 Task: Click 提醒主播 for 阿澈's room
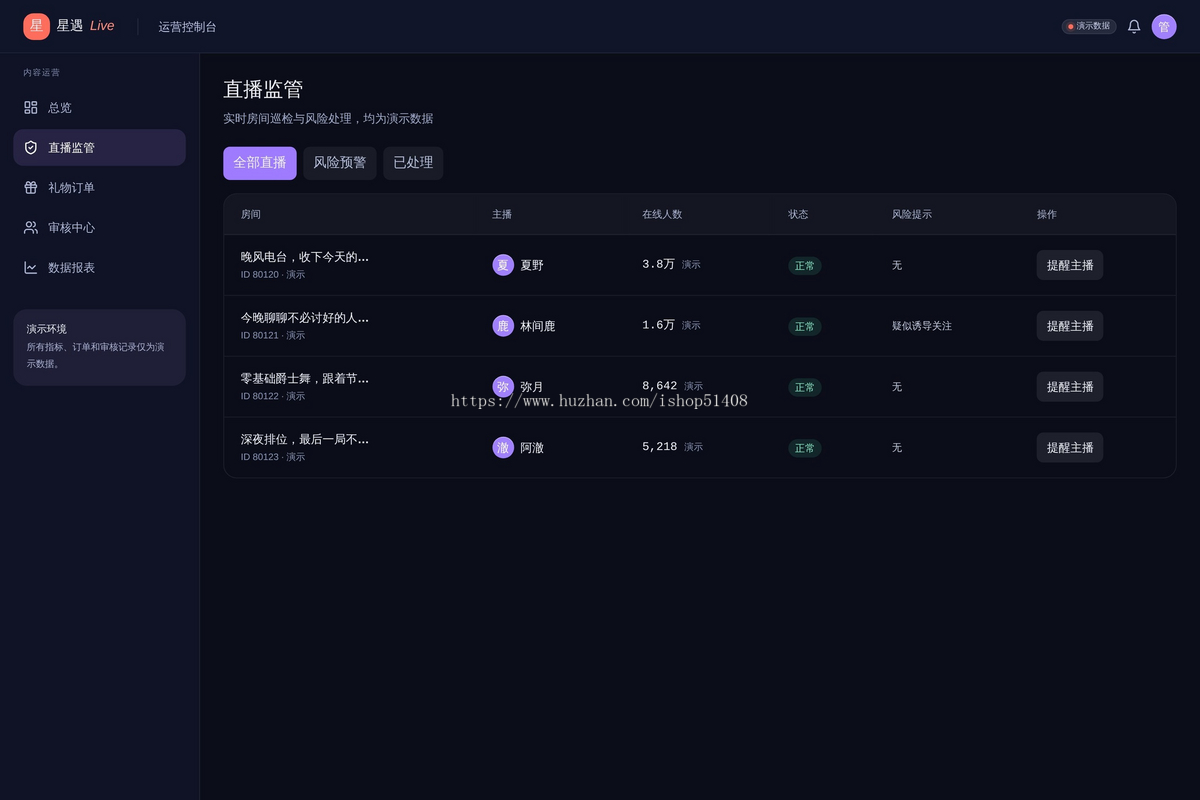[1070, 447]
